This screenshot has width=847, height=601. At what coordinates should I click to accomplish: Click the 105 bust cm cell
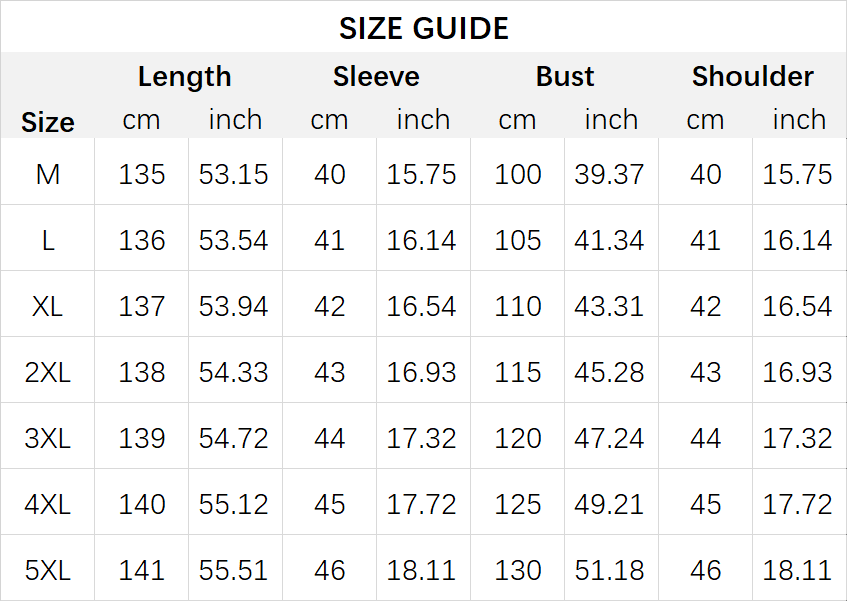coord(517,240)
